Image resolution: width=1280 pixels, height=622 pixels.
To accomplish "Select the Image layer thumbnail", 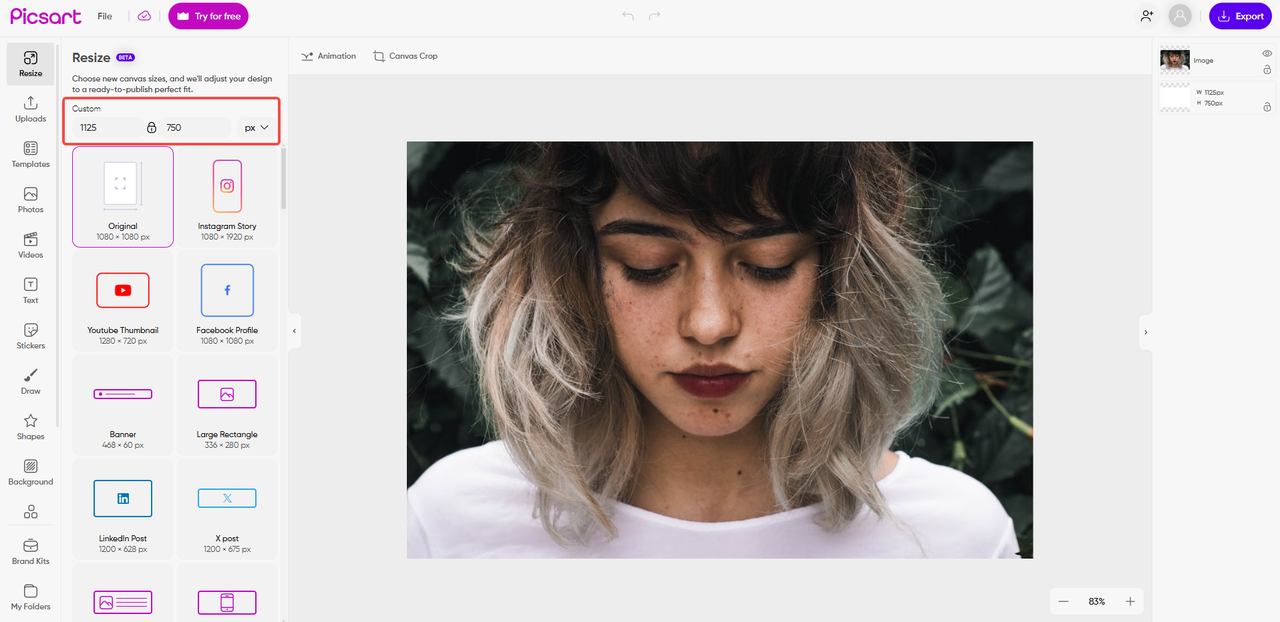I will click(1175, 61).
